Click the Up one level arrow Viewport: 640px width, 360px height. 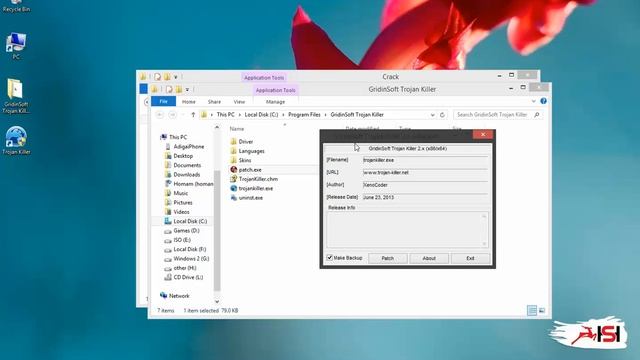(193, 115)
